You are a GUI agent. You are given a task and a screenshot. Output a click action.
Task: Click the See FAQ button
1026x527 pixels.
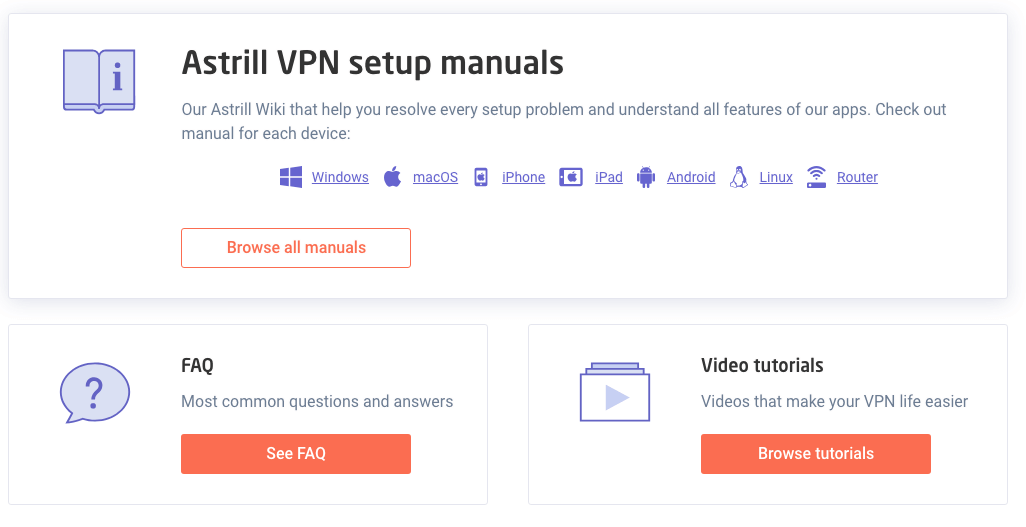296,454
